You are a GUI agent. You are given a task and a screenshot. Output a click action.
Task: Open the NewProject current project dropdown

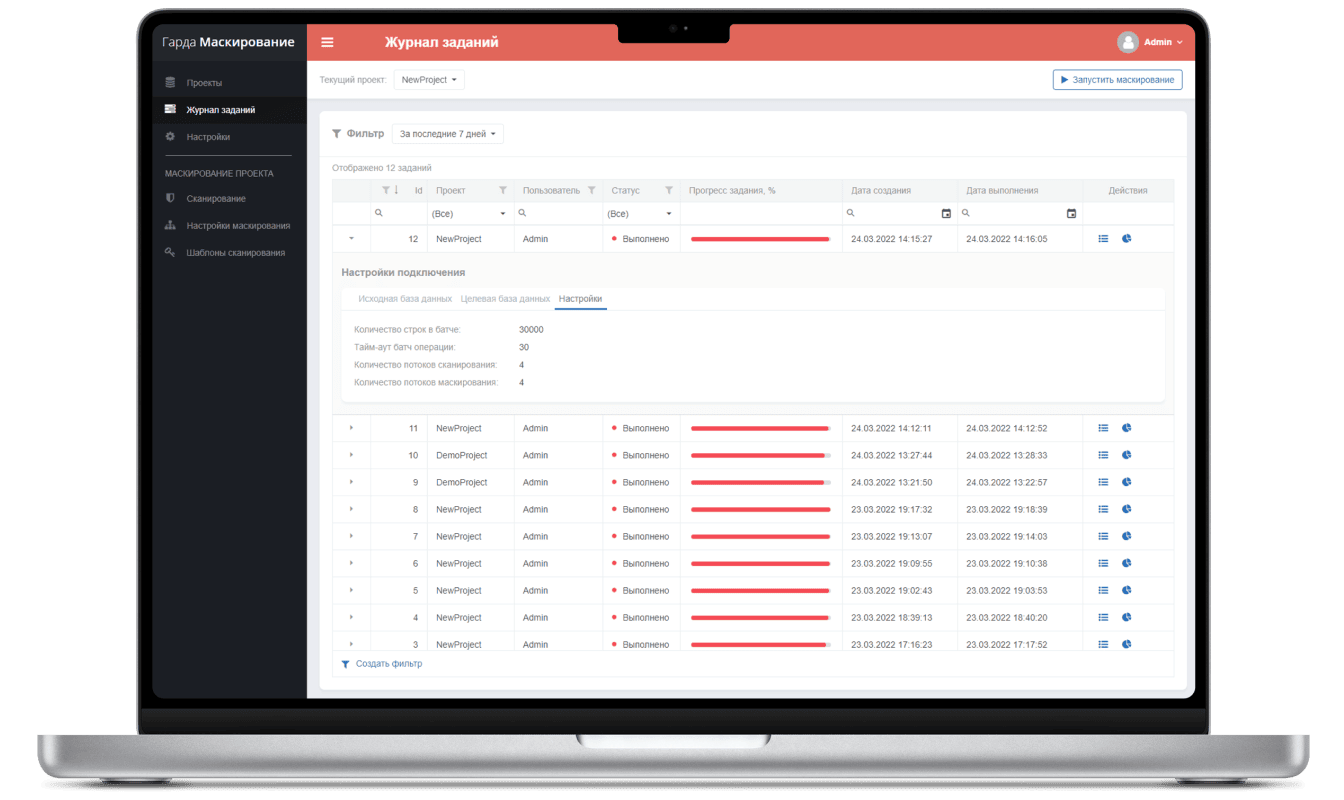pyautogui.click(x=429, y=80)
